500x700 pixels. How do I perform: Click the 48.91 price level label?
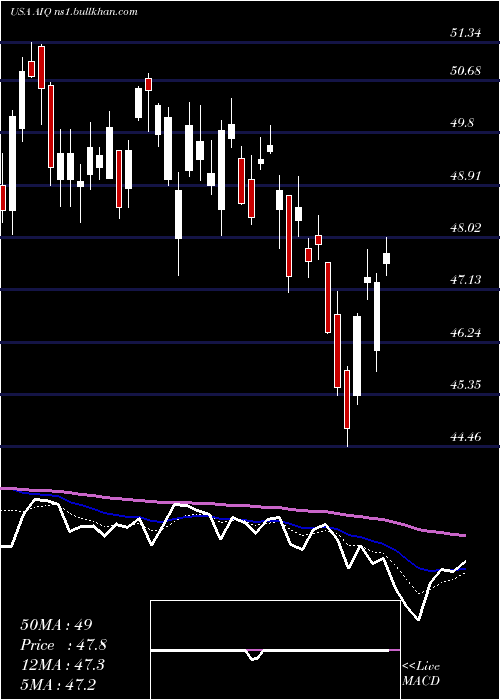[x=466, y=176]
